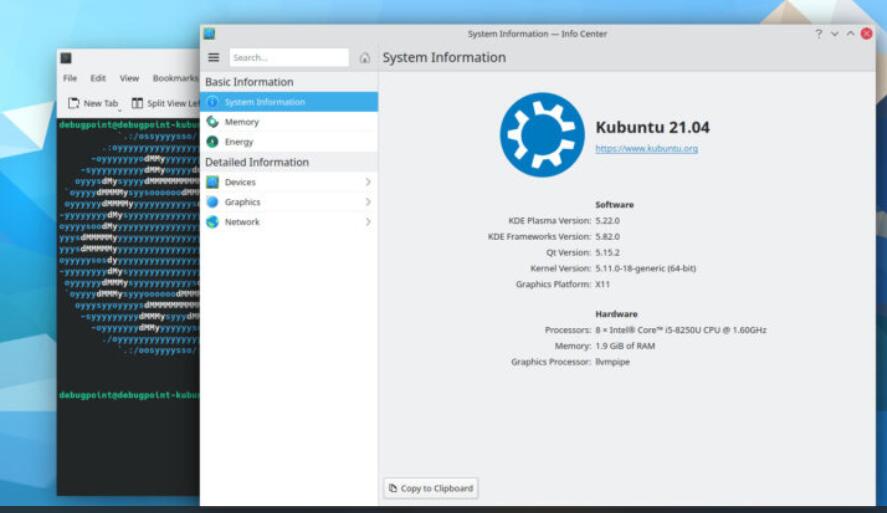Open the Devices section
This screenshot has width=887, height=513.
coord(289,182)
